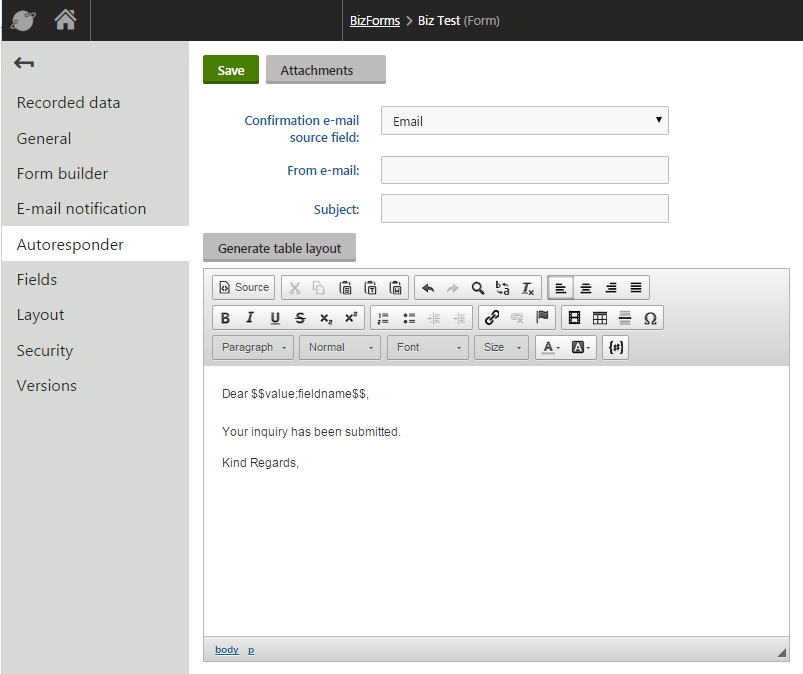The width and height of the screenshot is (803, 674).
Task: Switch to the Form builder tab
Action: pos(62,174)
